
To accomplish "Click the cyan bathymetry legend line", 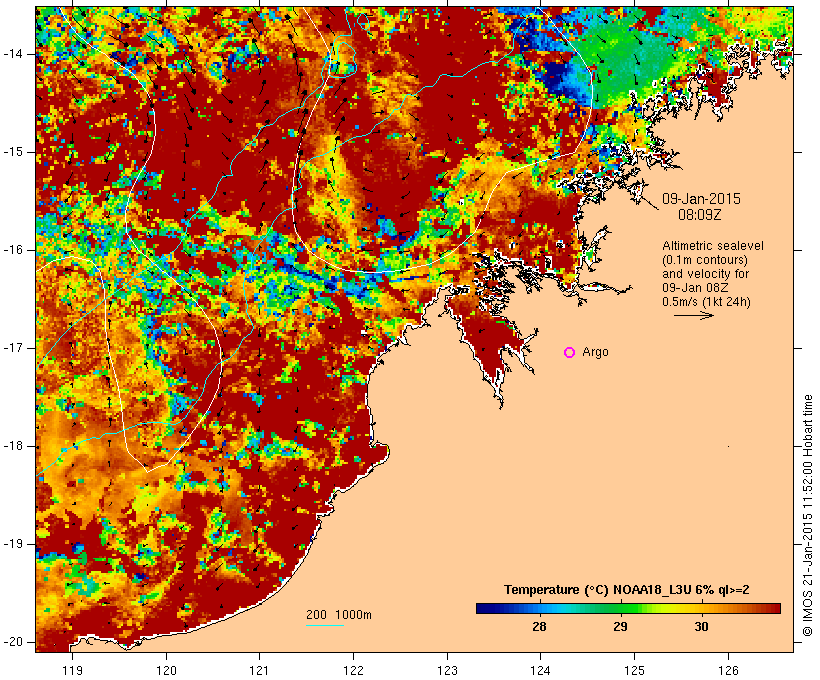I will [x=324, y=625].
